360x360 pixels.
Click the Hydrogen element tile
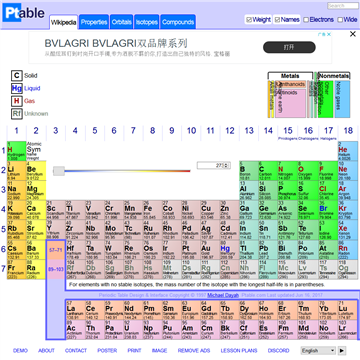(17, 151)
